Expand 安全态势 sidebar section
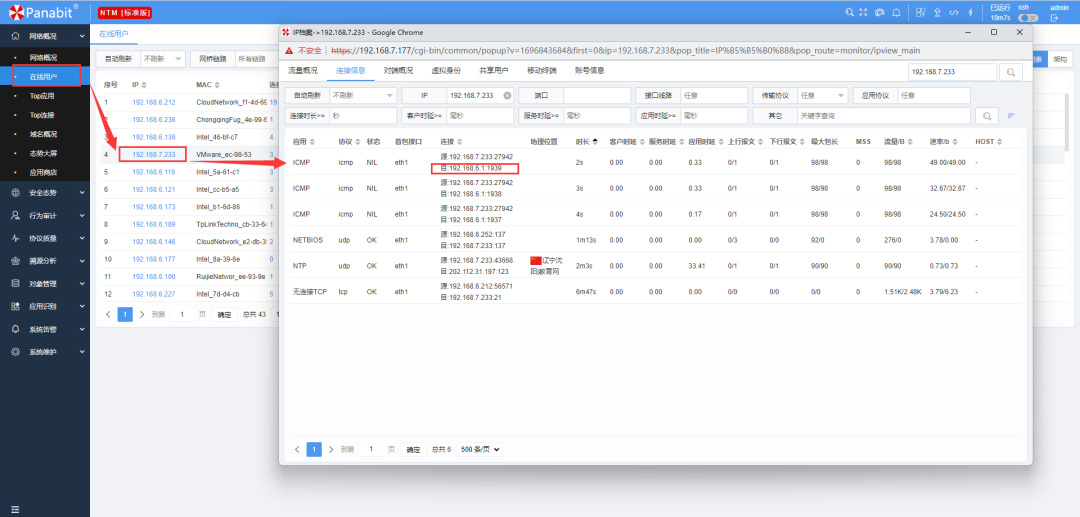Screen dimensions: 1080x517 point(45,193)
